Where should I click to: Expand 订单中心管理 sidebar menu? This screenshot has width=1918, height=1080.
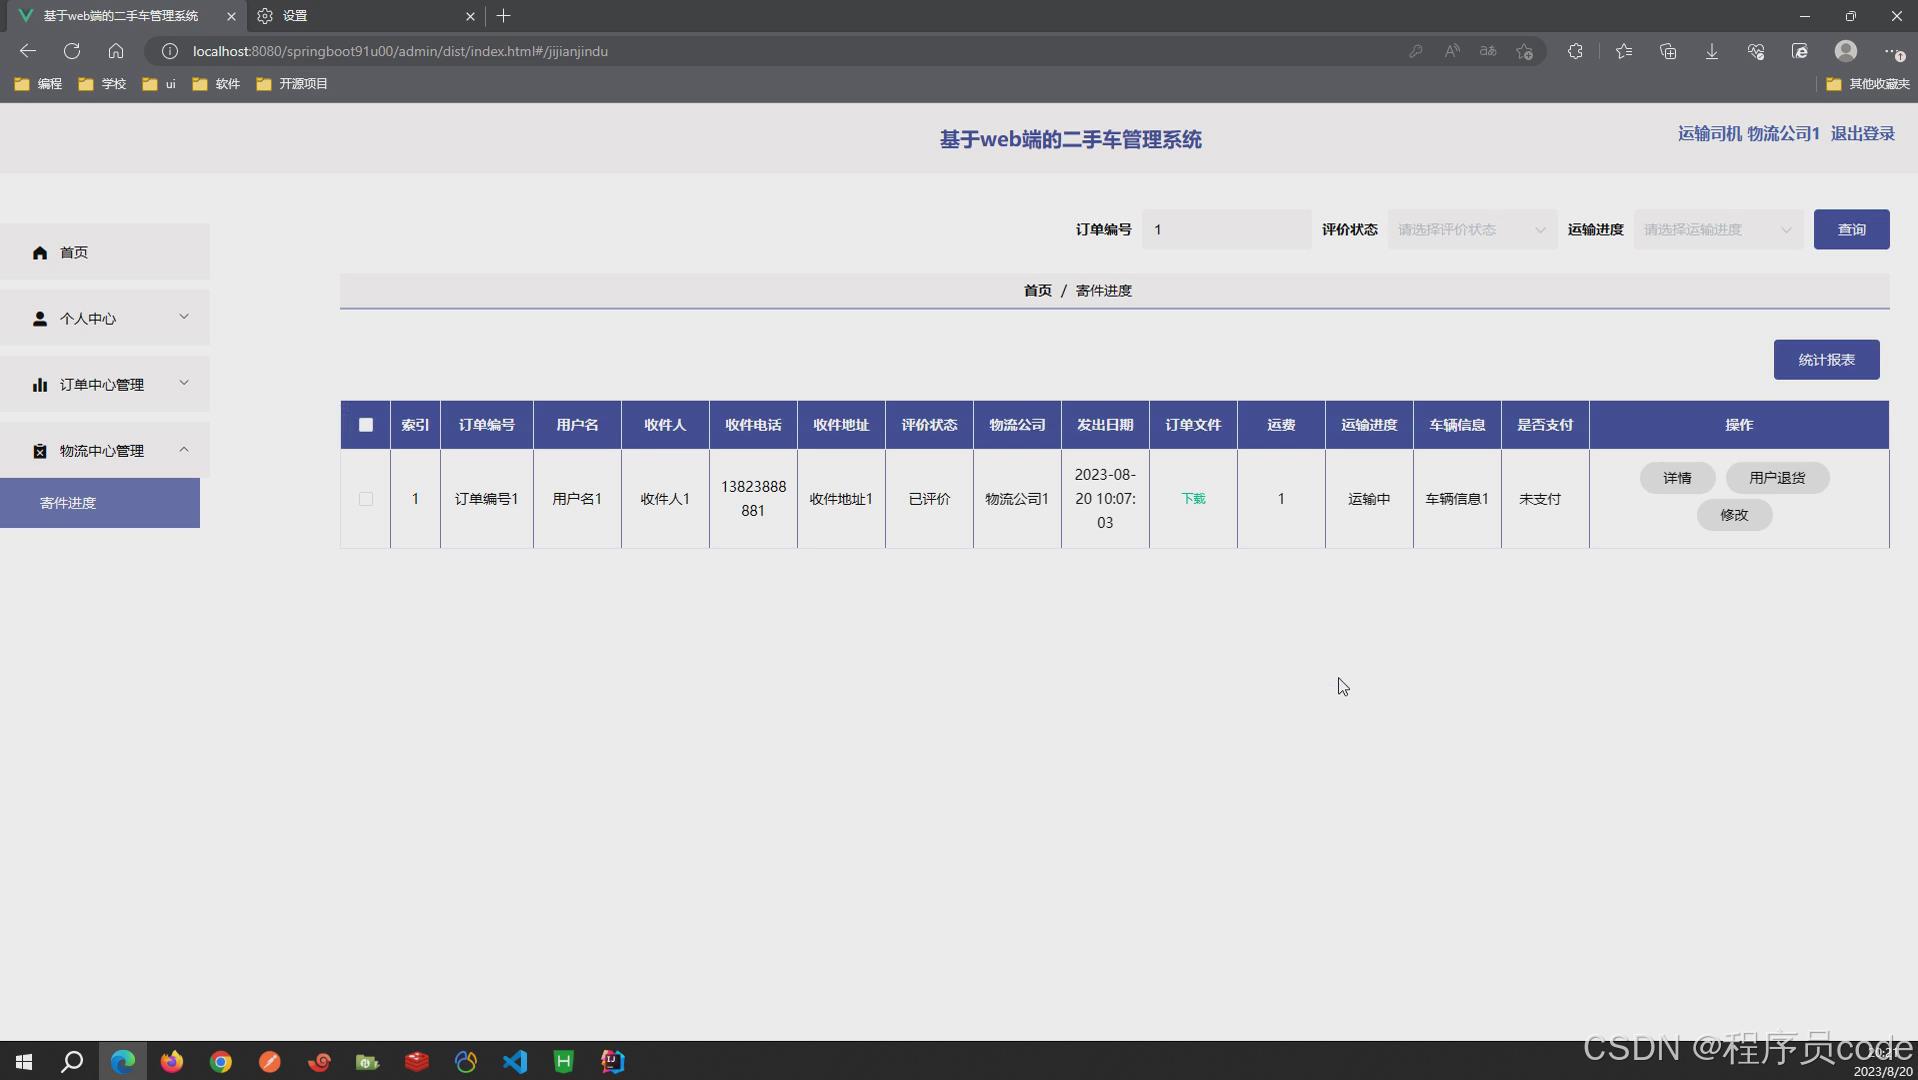(105, 384)
